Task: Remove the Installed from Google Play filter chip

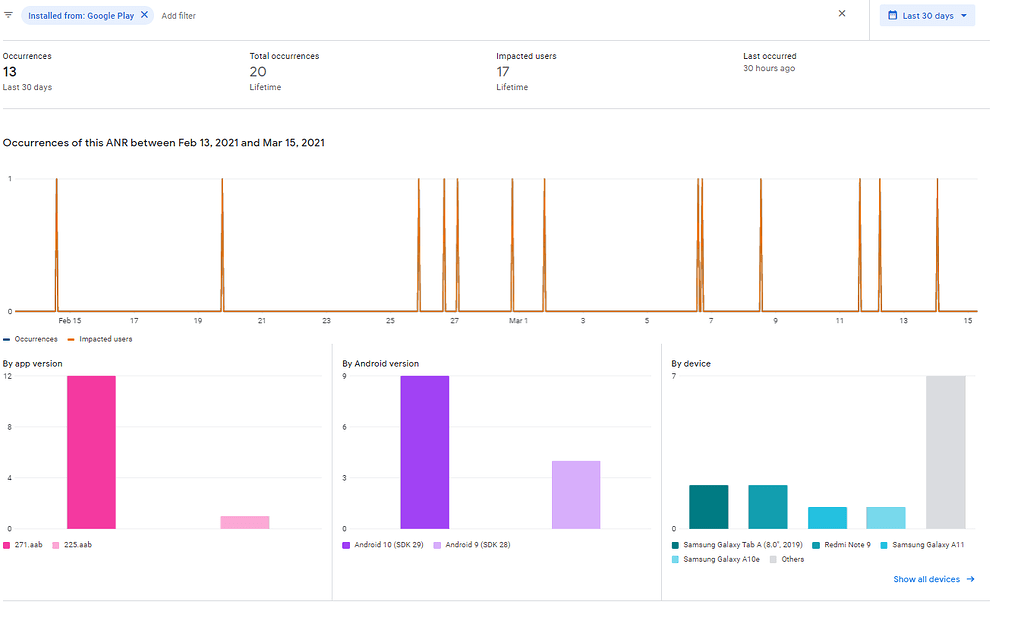Action: coord(144,15)
